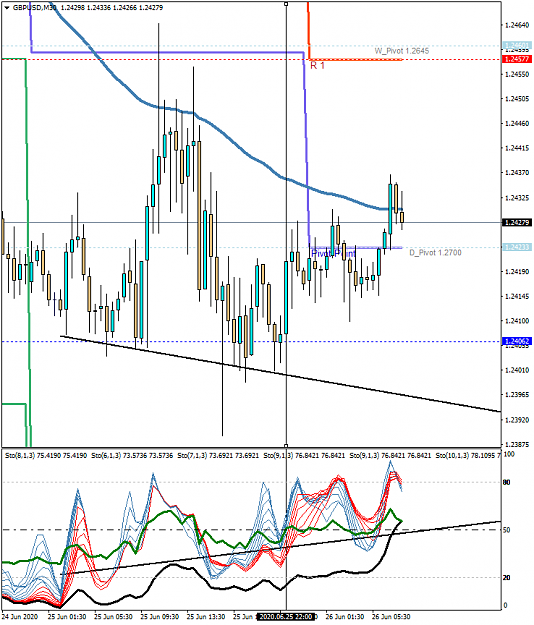Select the R 1 resistance label
Viewport: 534px width, 625px height.
point(317,66)
